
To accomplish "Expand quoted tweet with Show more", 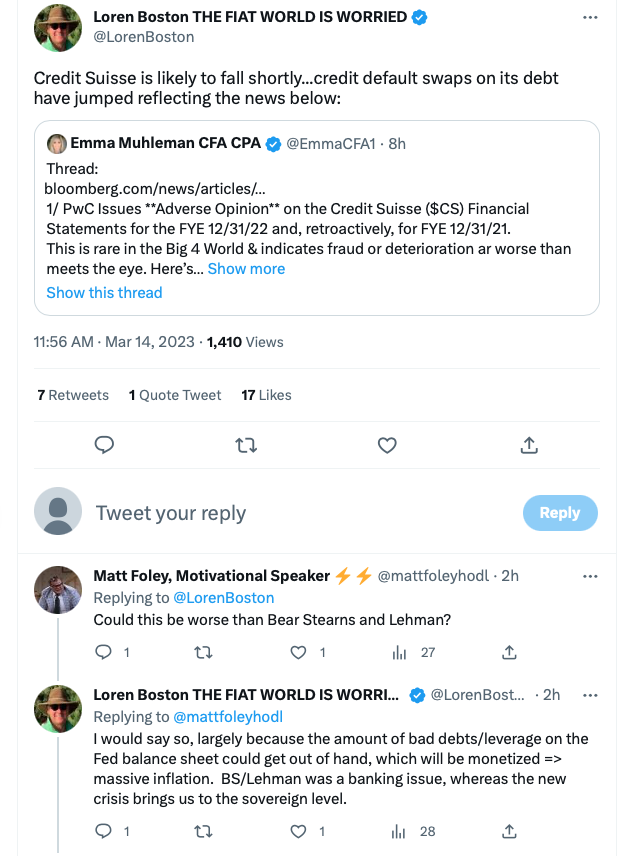I will pos(246,269).
